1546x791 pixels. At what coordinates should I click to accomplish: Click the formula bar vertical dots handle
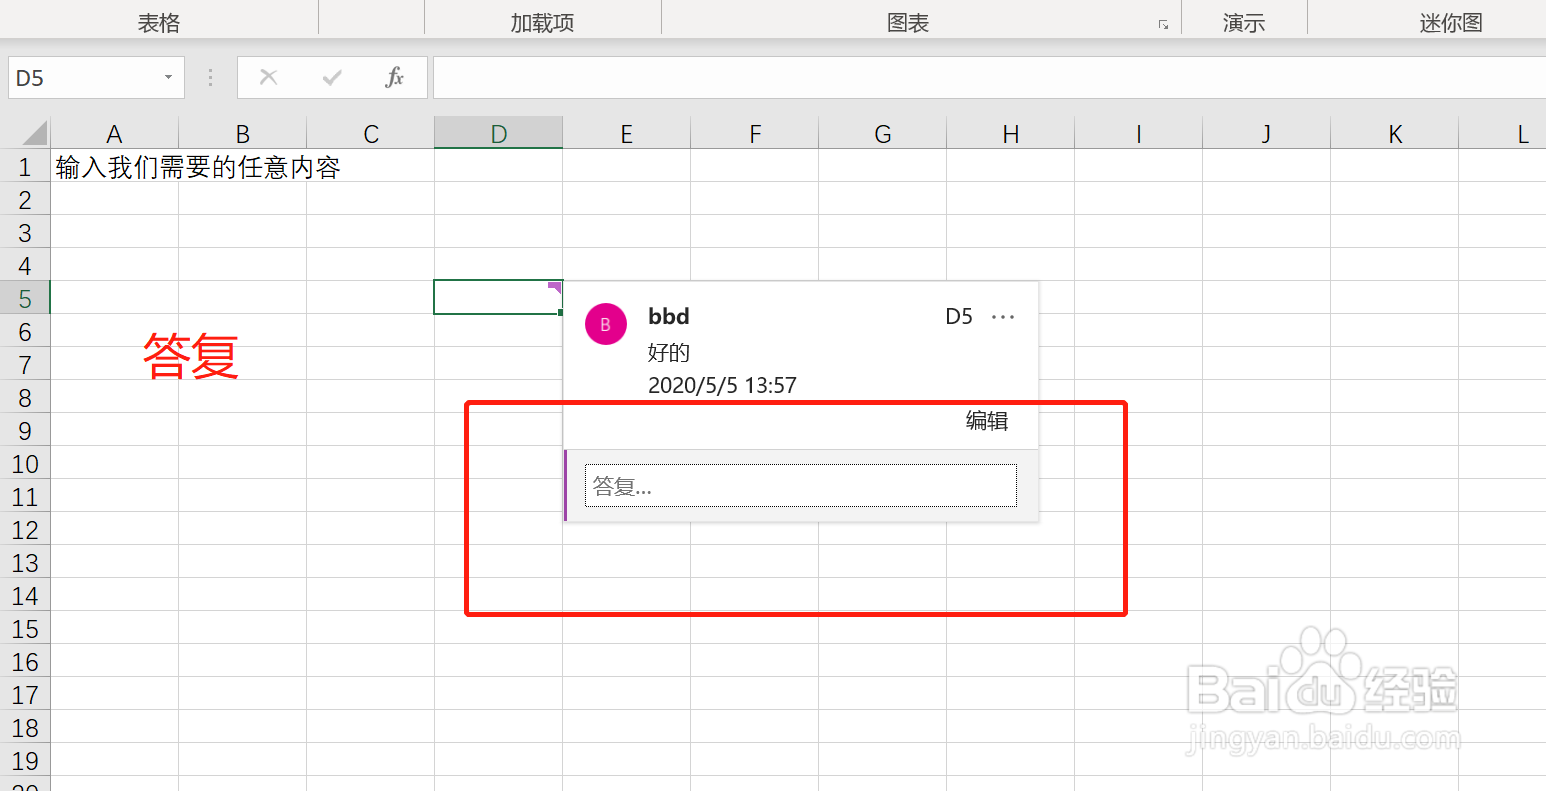tap(210, 78)
